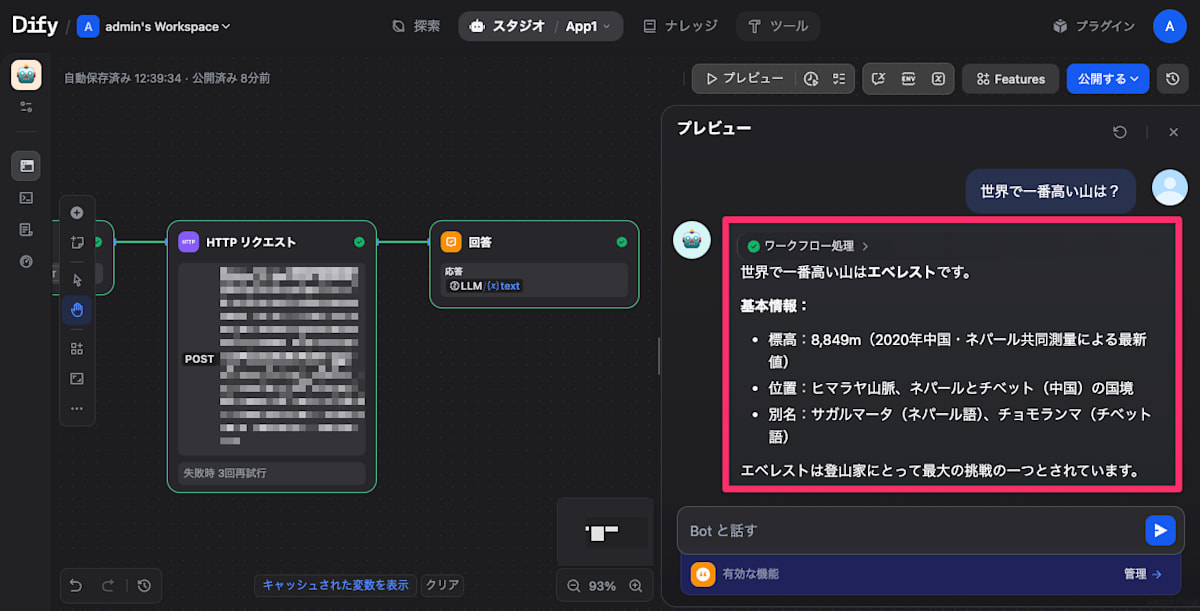Click the POST method label
This screenshot has width=1200, height=611.
tap(199, 359)
